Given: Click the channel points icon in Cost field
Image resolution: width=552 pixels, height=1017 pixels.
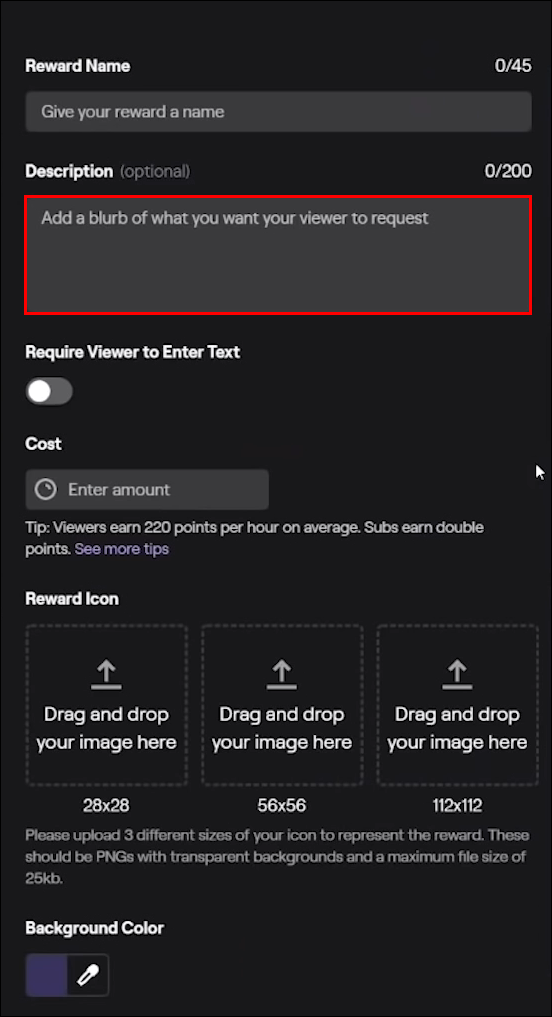Looking at the screenshot, I should [x=45, y=489].
